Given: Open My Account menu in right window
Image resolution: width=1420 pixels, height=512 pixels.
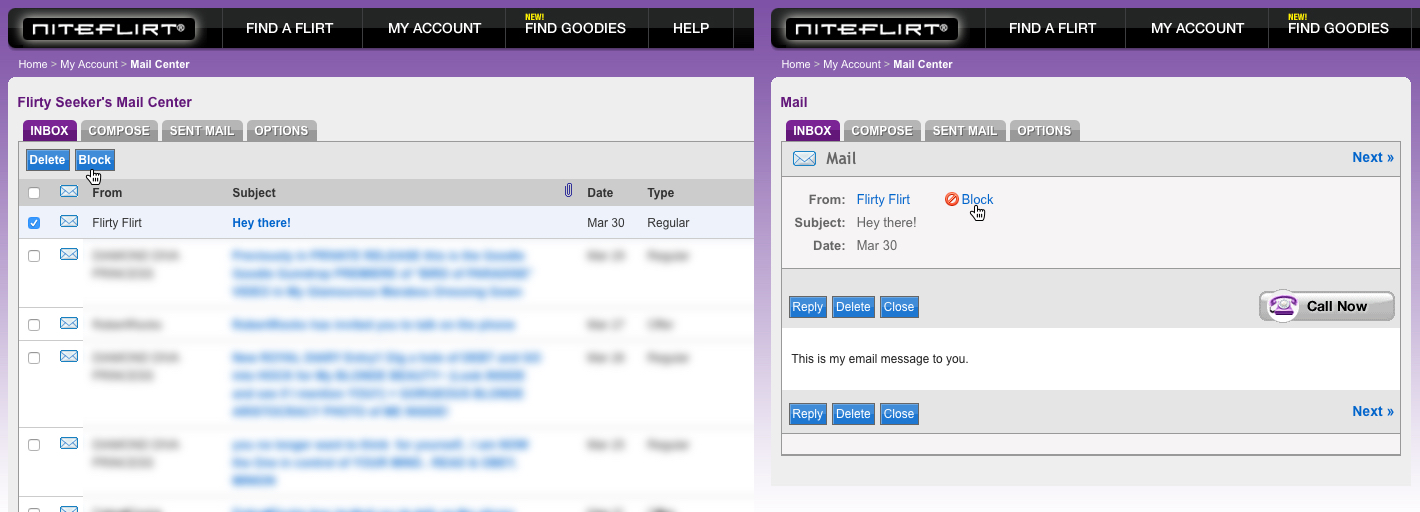Looking at the screenshot, I should tap(1198, 28).
